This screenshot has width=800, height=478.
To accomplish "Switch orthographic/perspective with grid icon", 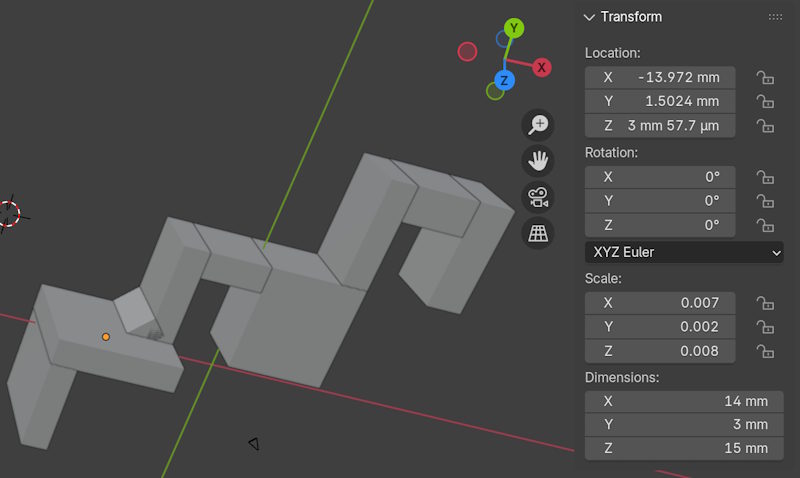I will click(x=538, y=232).
